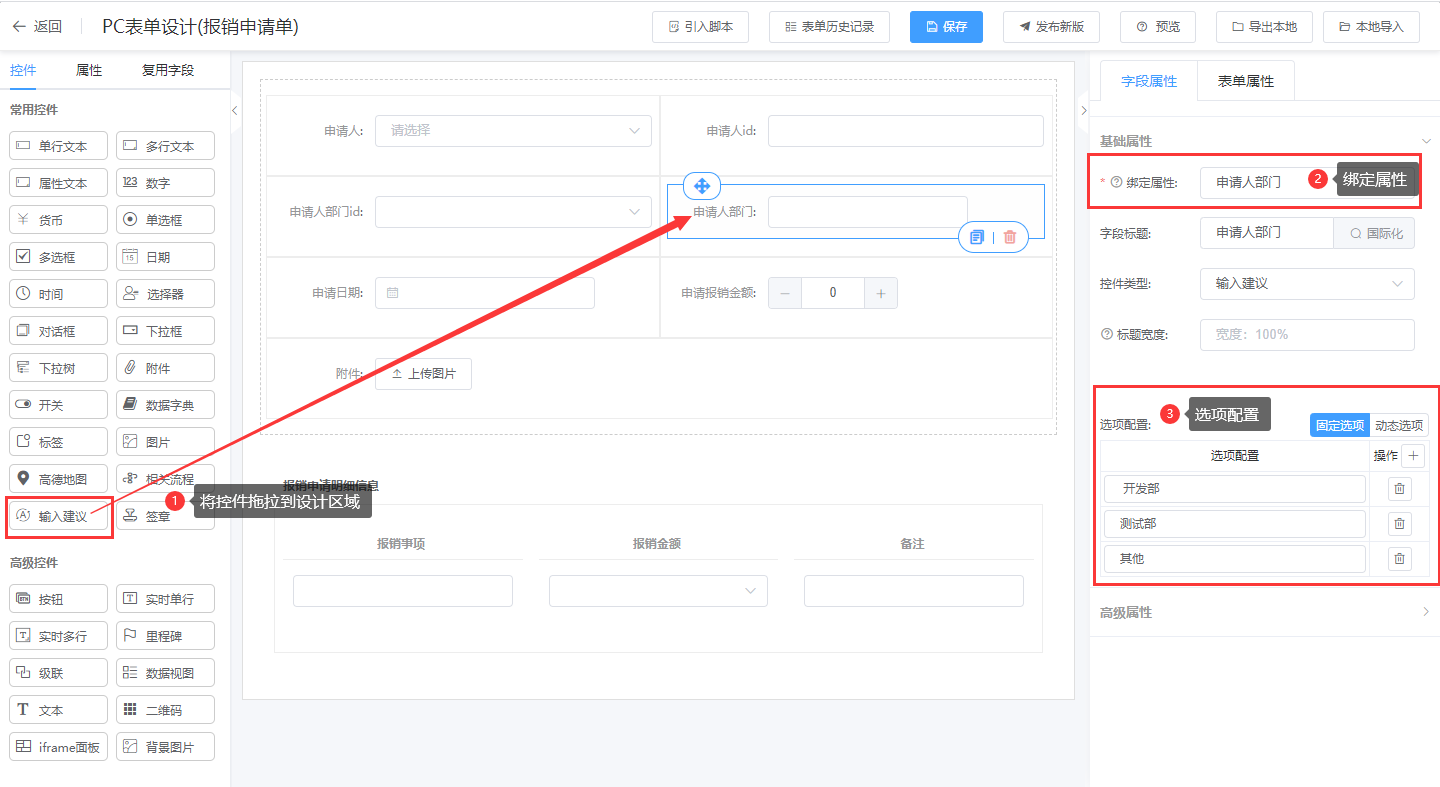This screenshot has height=787, width=1440.
Task: Open the 表单属性 tab
Action: point(1246,81)
